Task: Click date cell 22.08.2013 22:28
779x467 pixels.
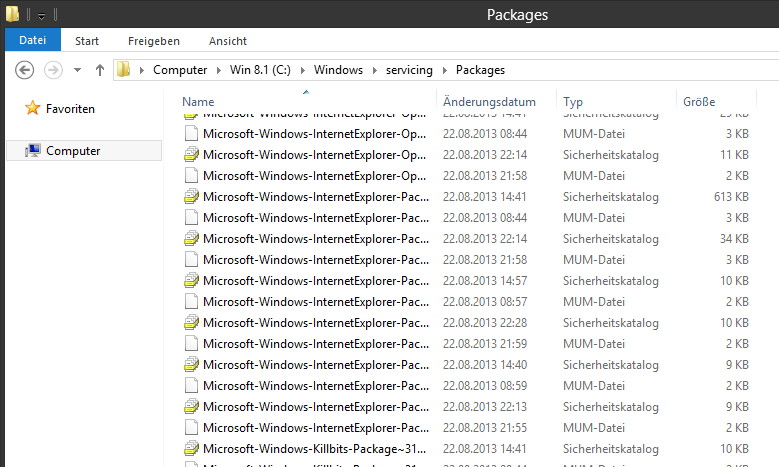Action: click(485, 322)
